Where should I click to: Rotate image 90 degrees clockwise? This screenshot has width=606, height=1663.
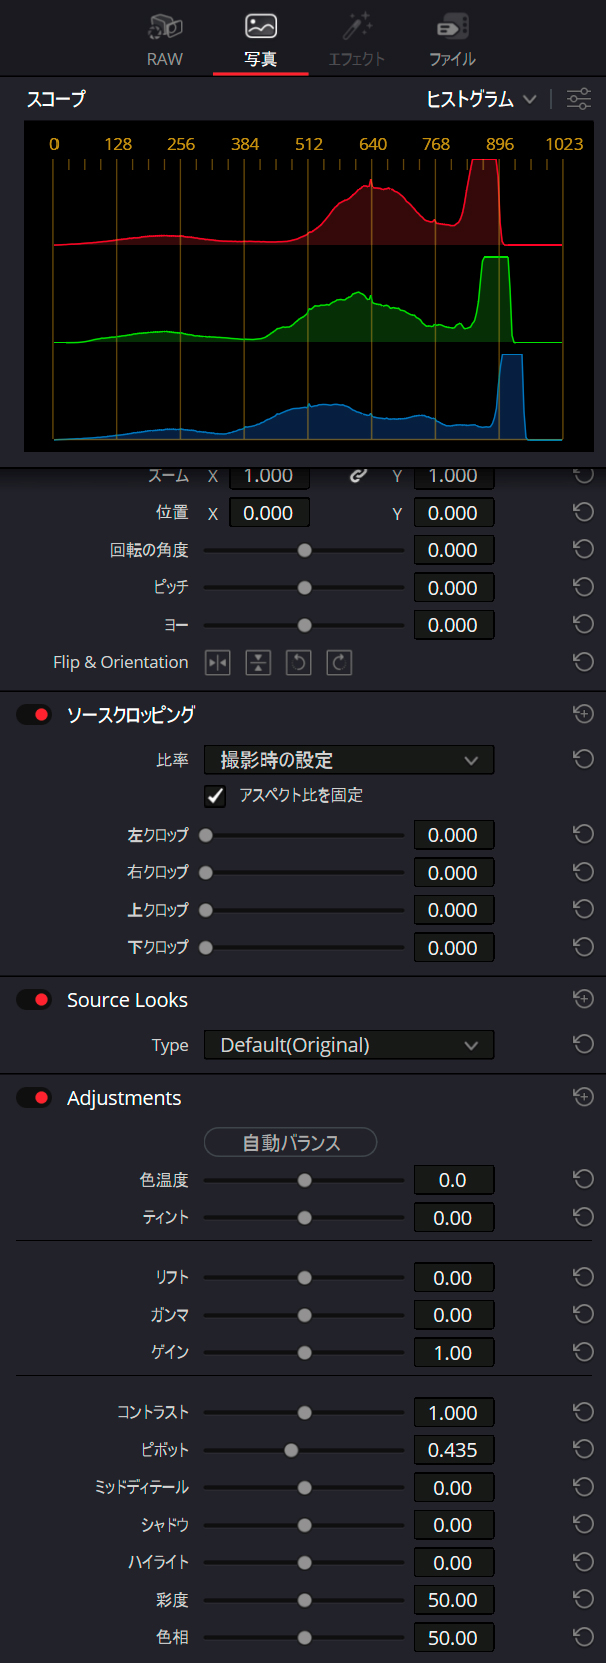coord(339,662)
